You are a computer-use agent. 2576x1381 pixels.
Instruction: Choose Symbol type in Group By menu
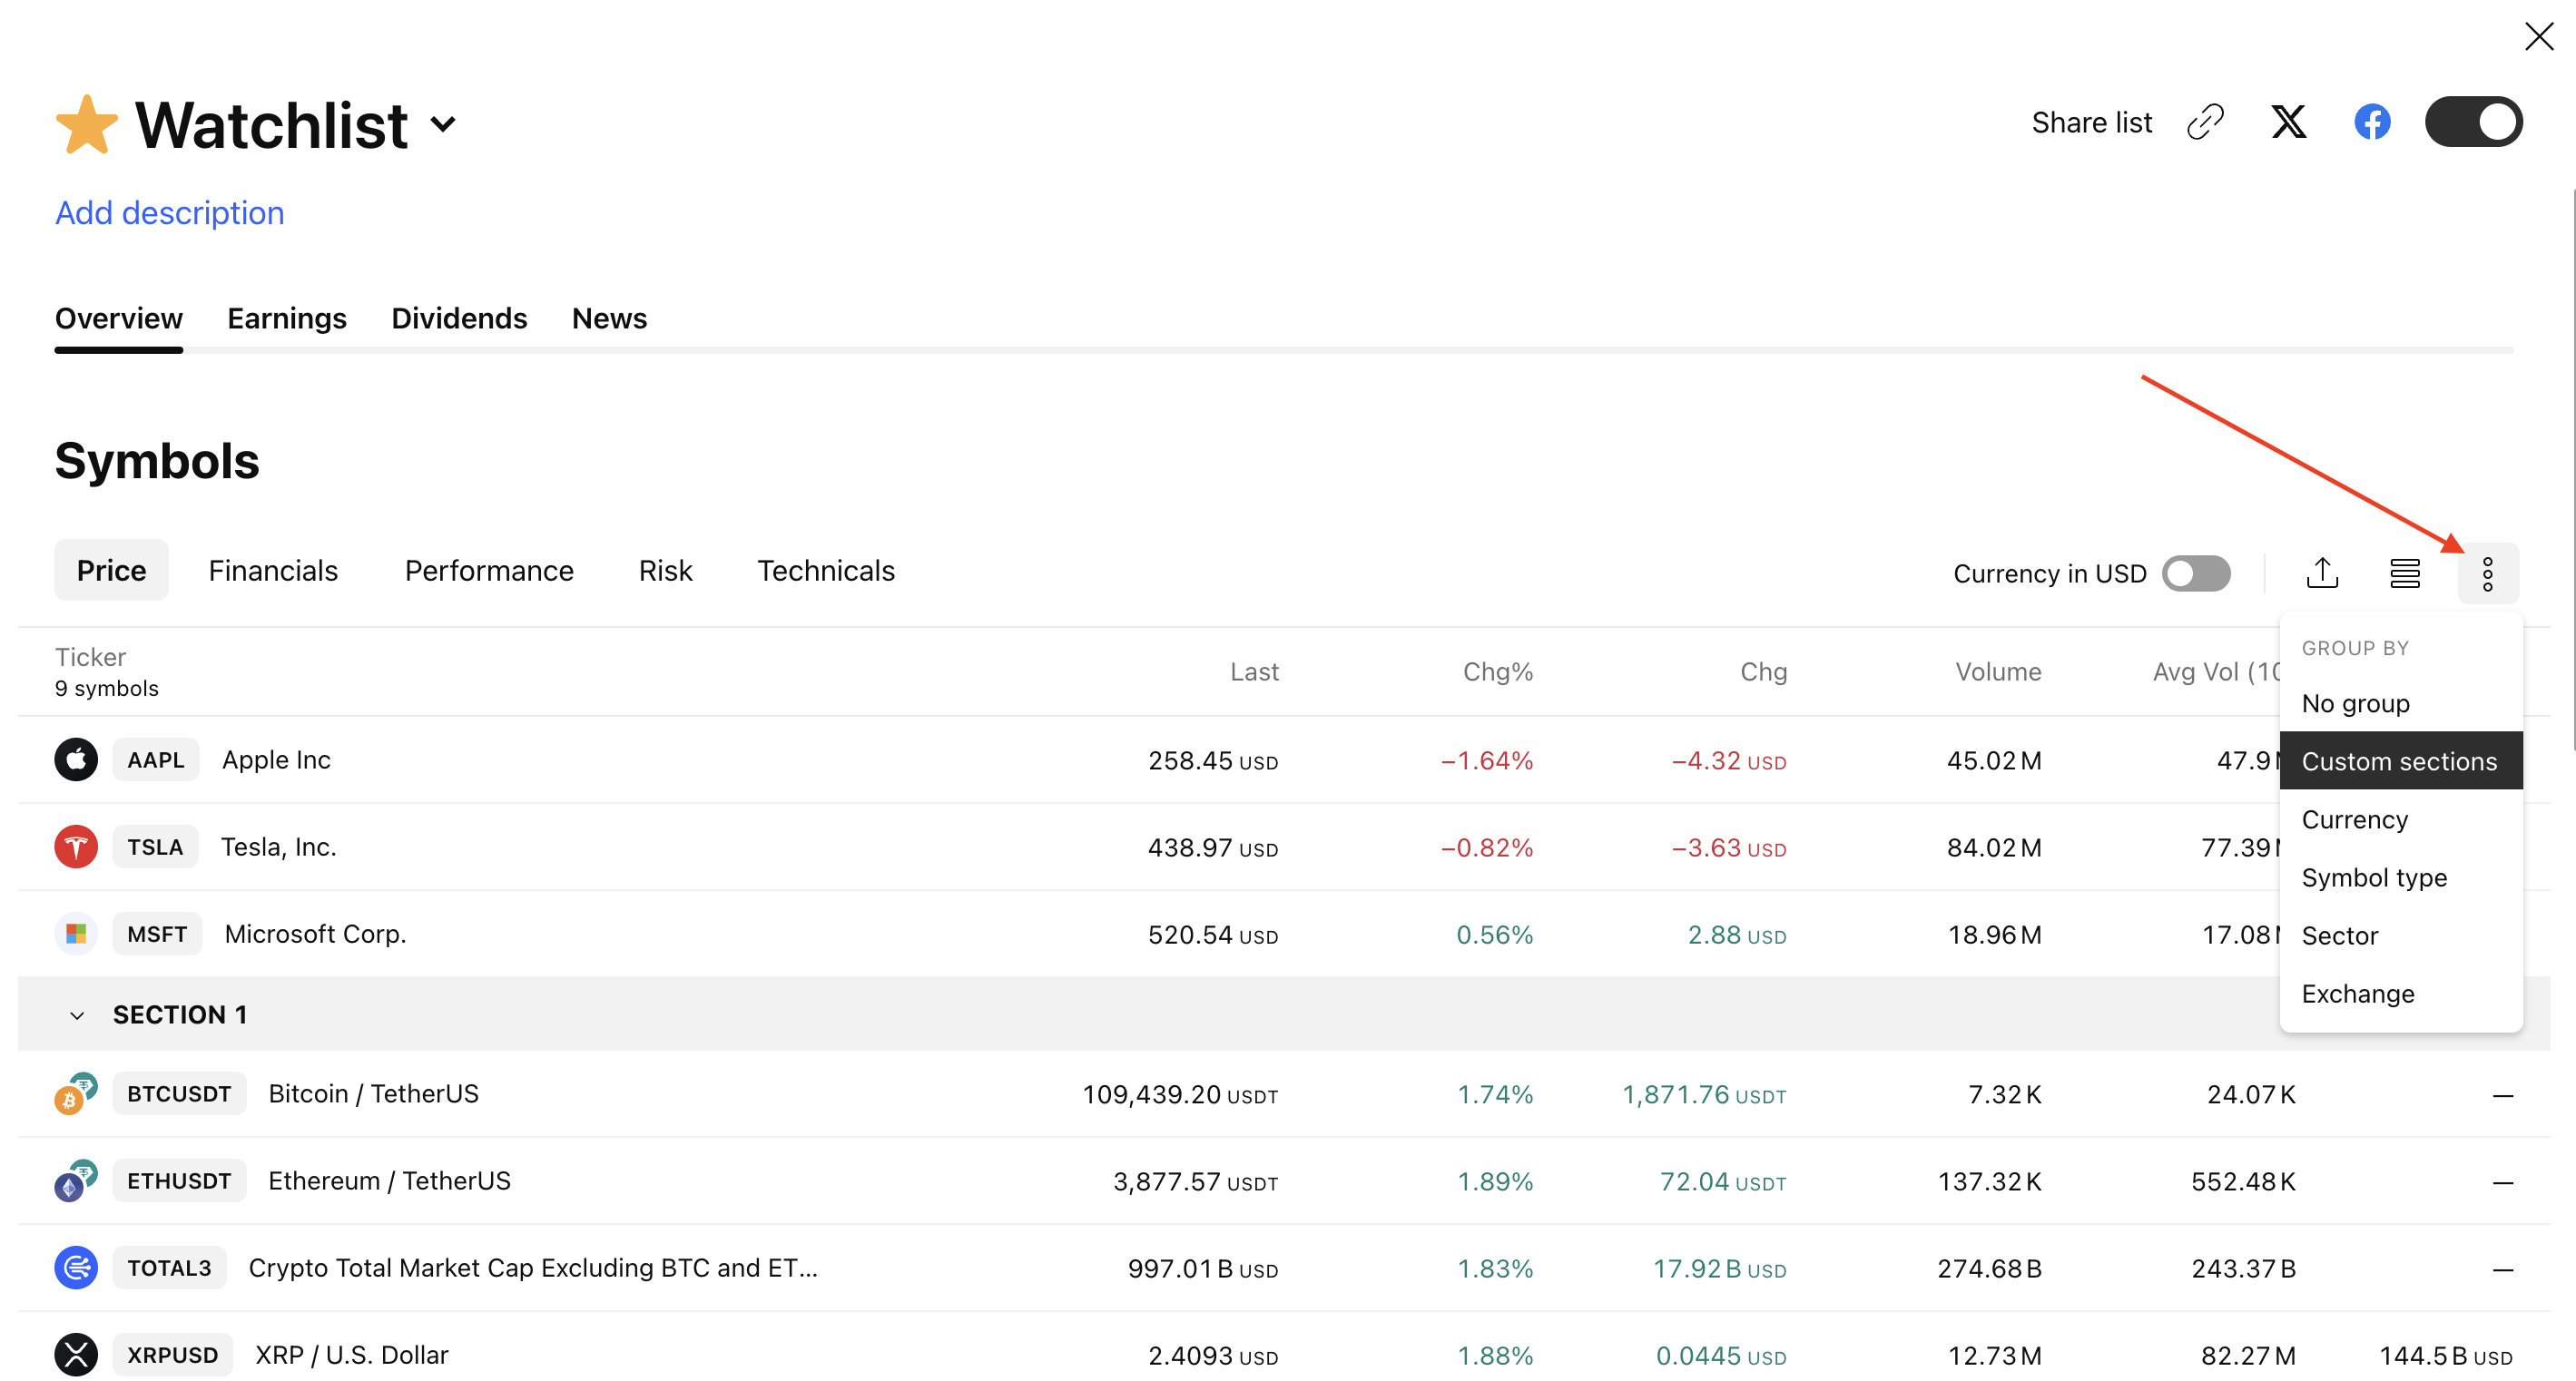pyautogui.click(x=2374, y=877)
